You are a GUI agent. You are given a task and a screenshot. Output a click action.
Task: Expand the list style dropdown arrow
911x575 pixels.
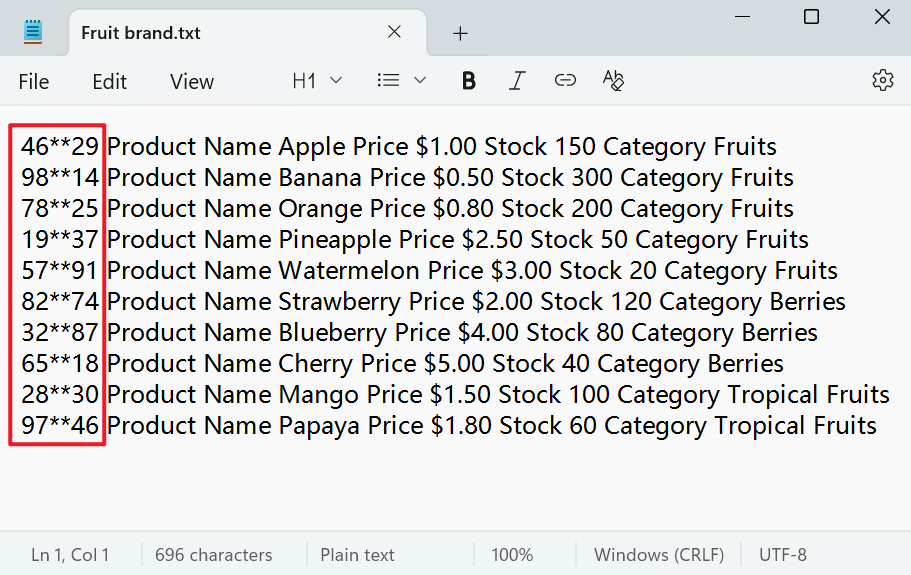[420, 81]
